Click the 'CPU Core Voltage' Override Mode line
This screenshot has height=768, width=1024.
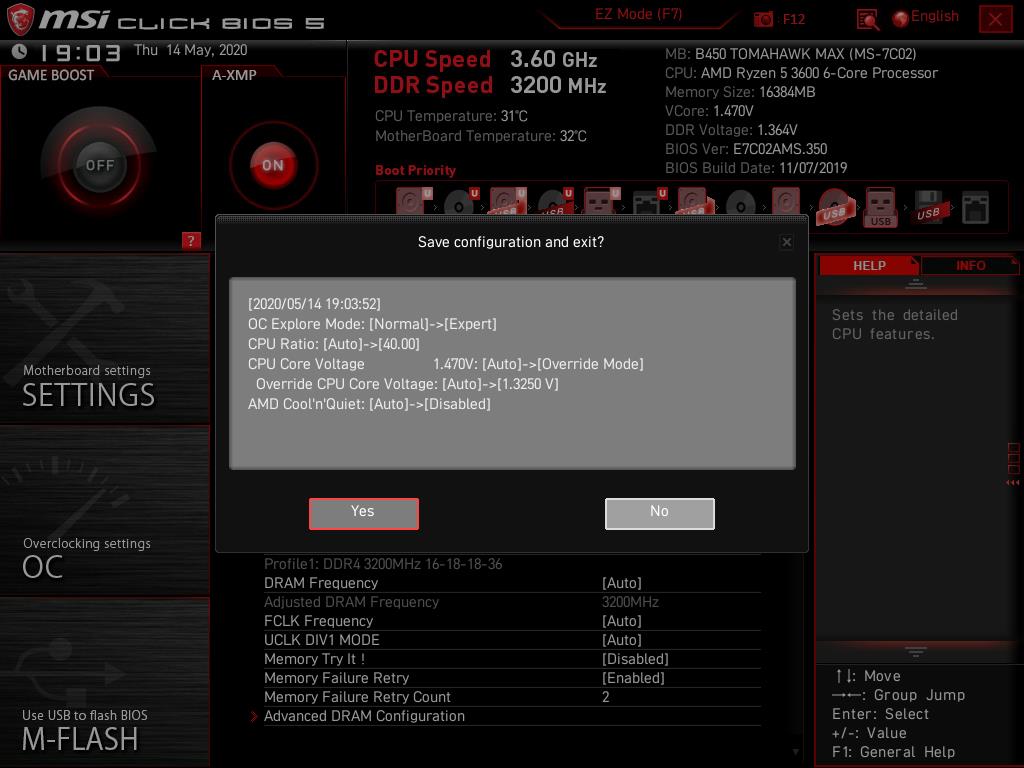pyautogui.click(x=445, y=364)
